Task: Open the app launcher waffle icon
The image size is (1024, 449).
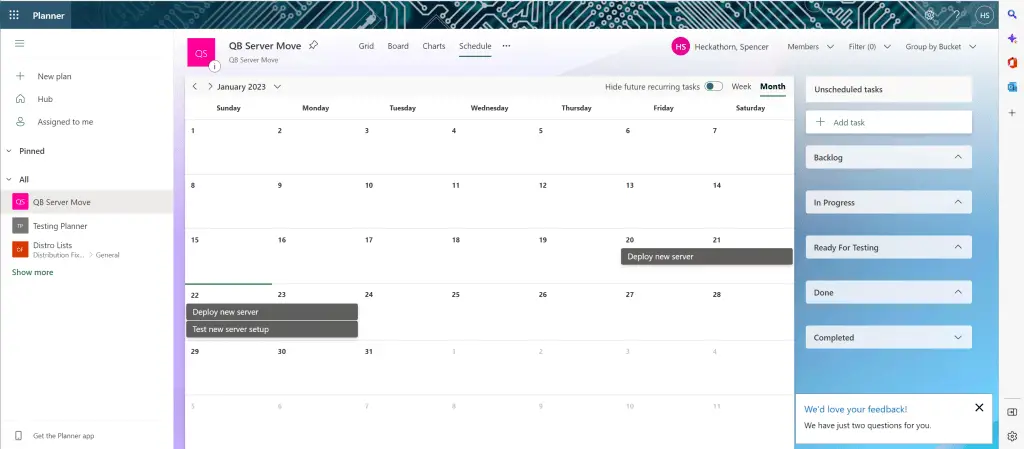Action: (x=14, y=14)
